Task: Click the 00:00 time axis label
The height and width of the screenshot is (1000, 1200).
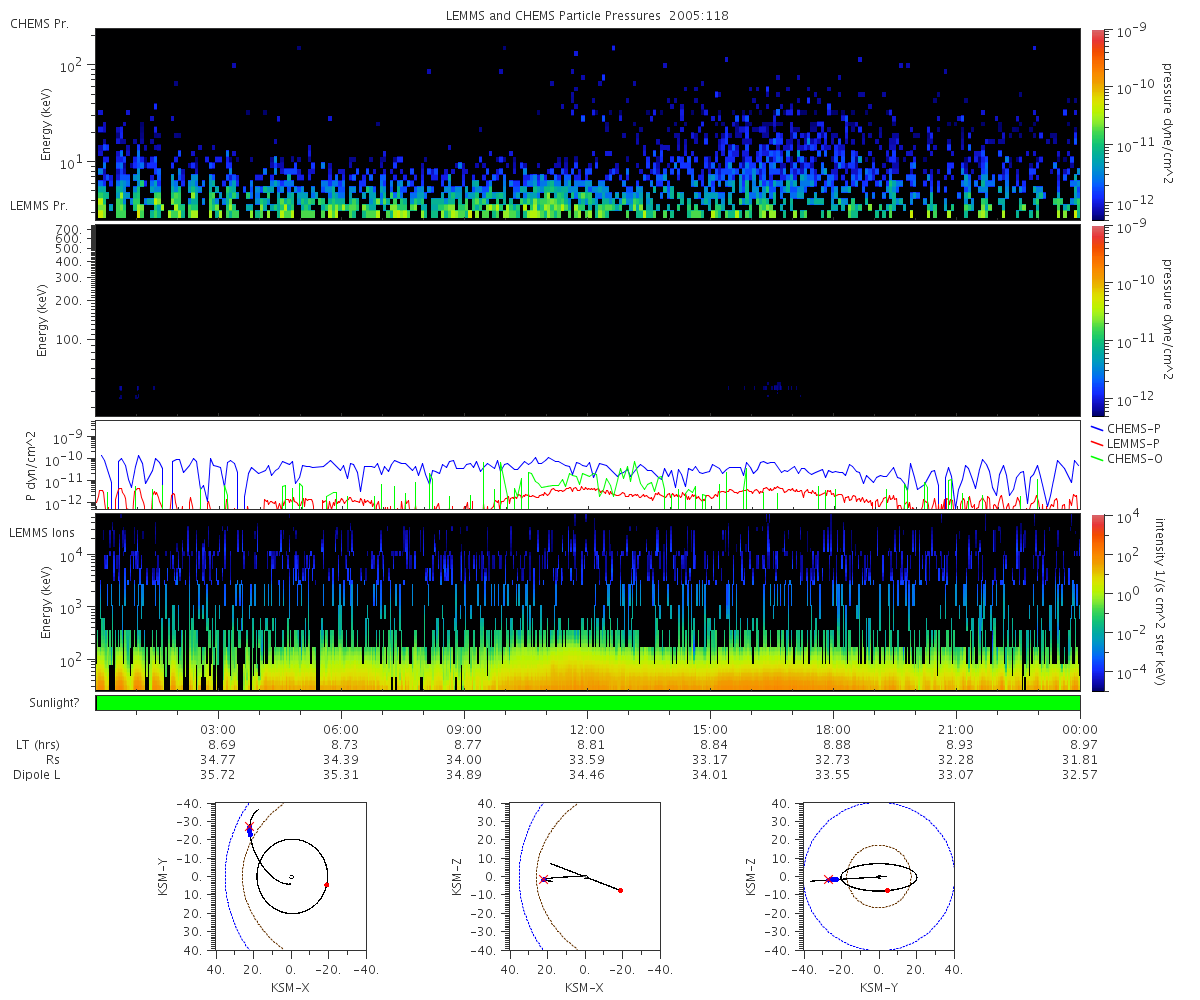Action: coord(1080,730)
